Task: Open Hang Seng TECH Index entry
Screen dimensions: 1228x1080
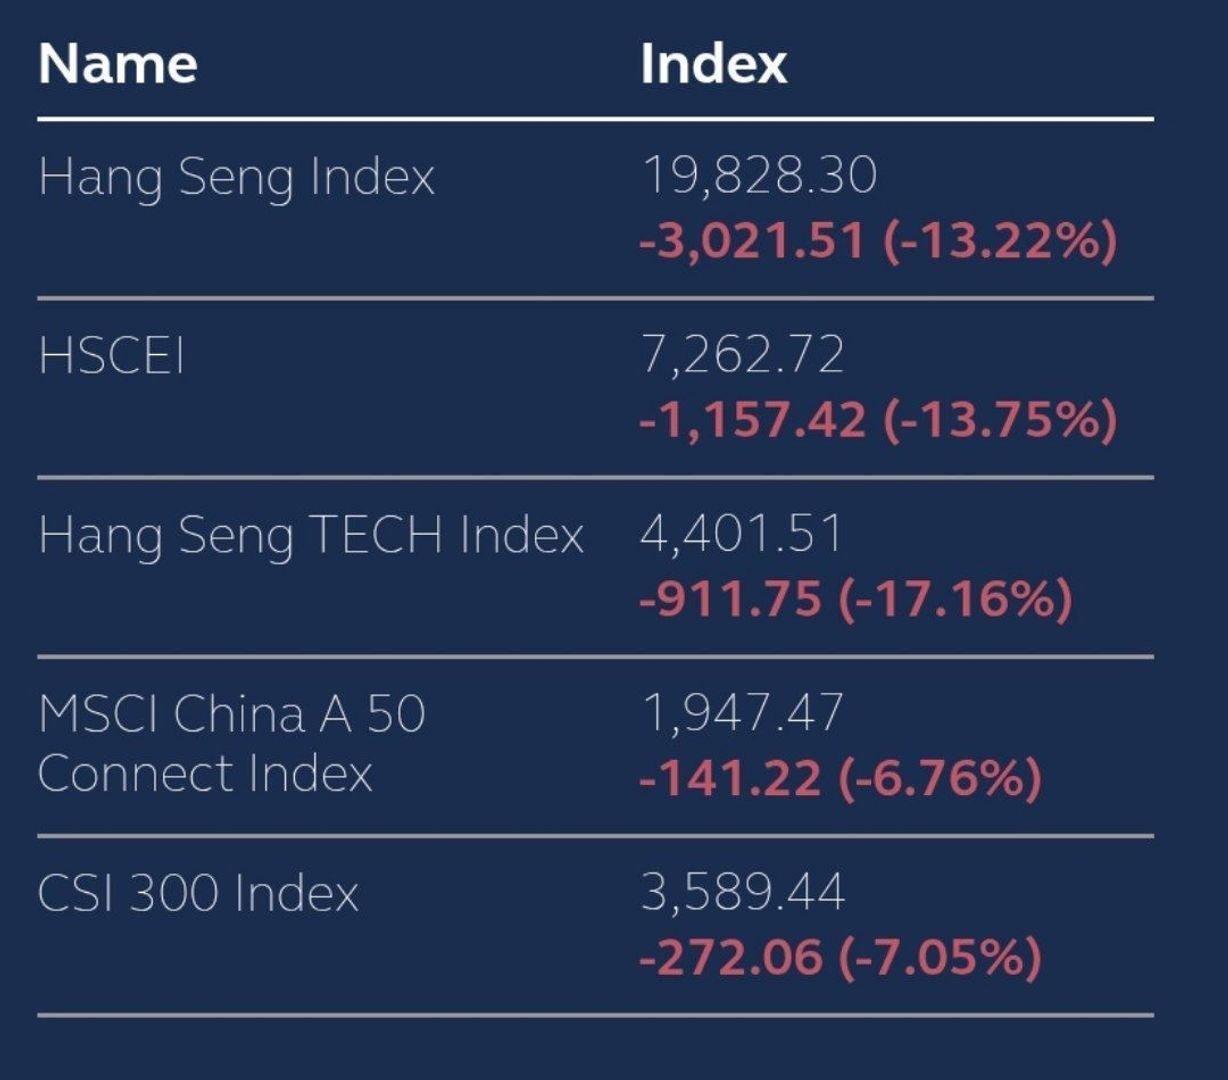Action: click(x=311, y=535)
